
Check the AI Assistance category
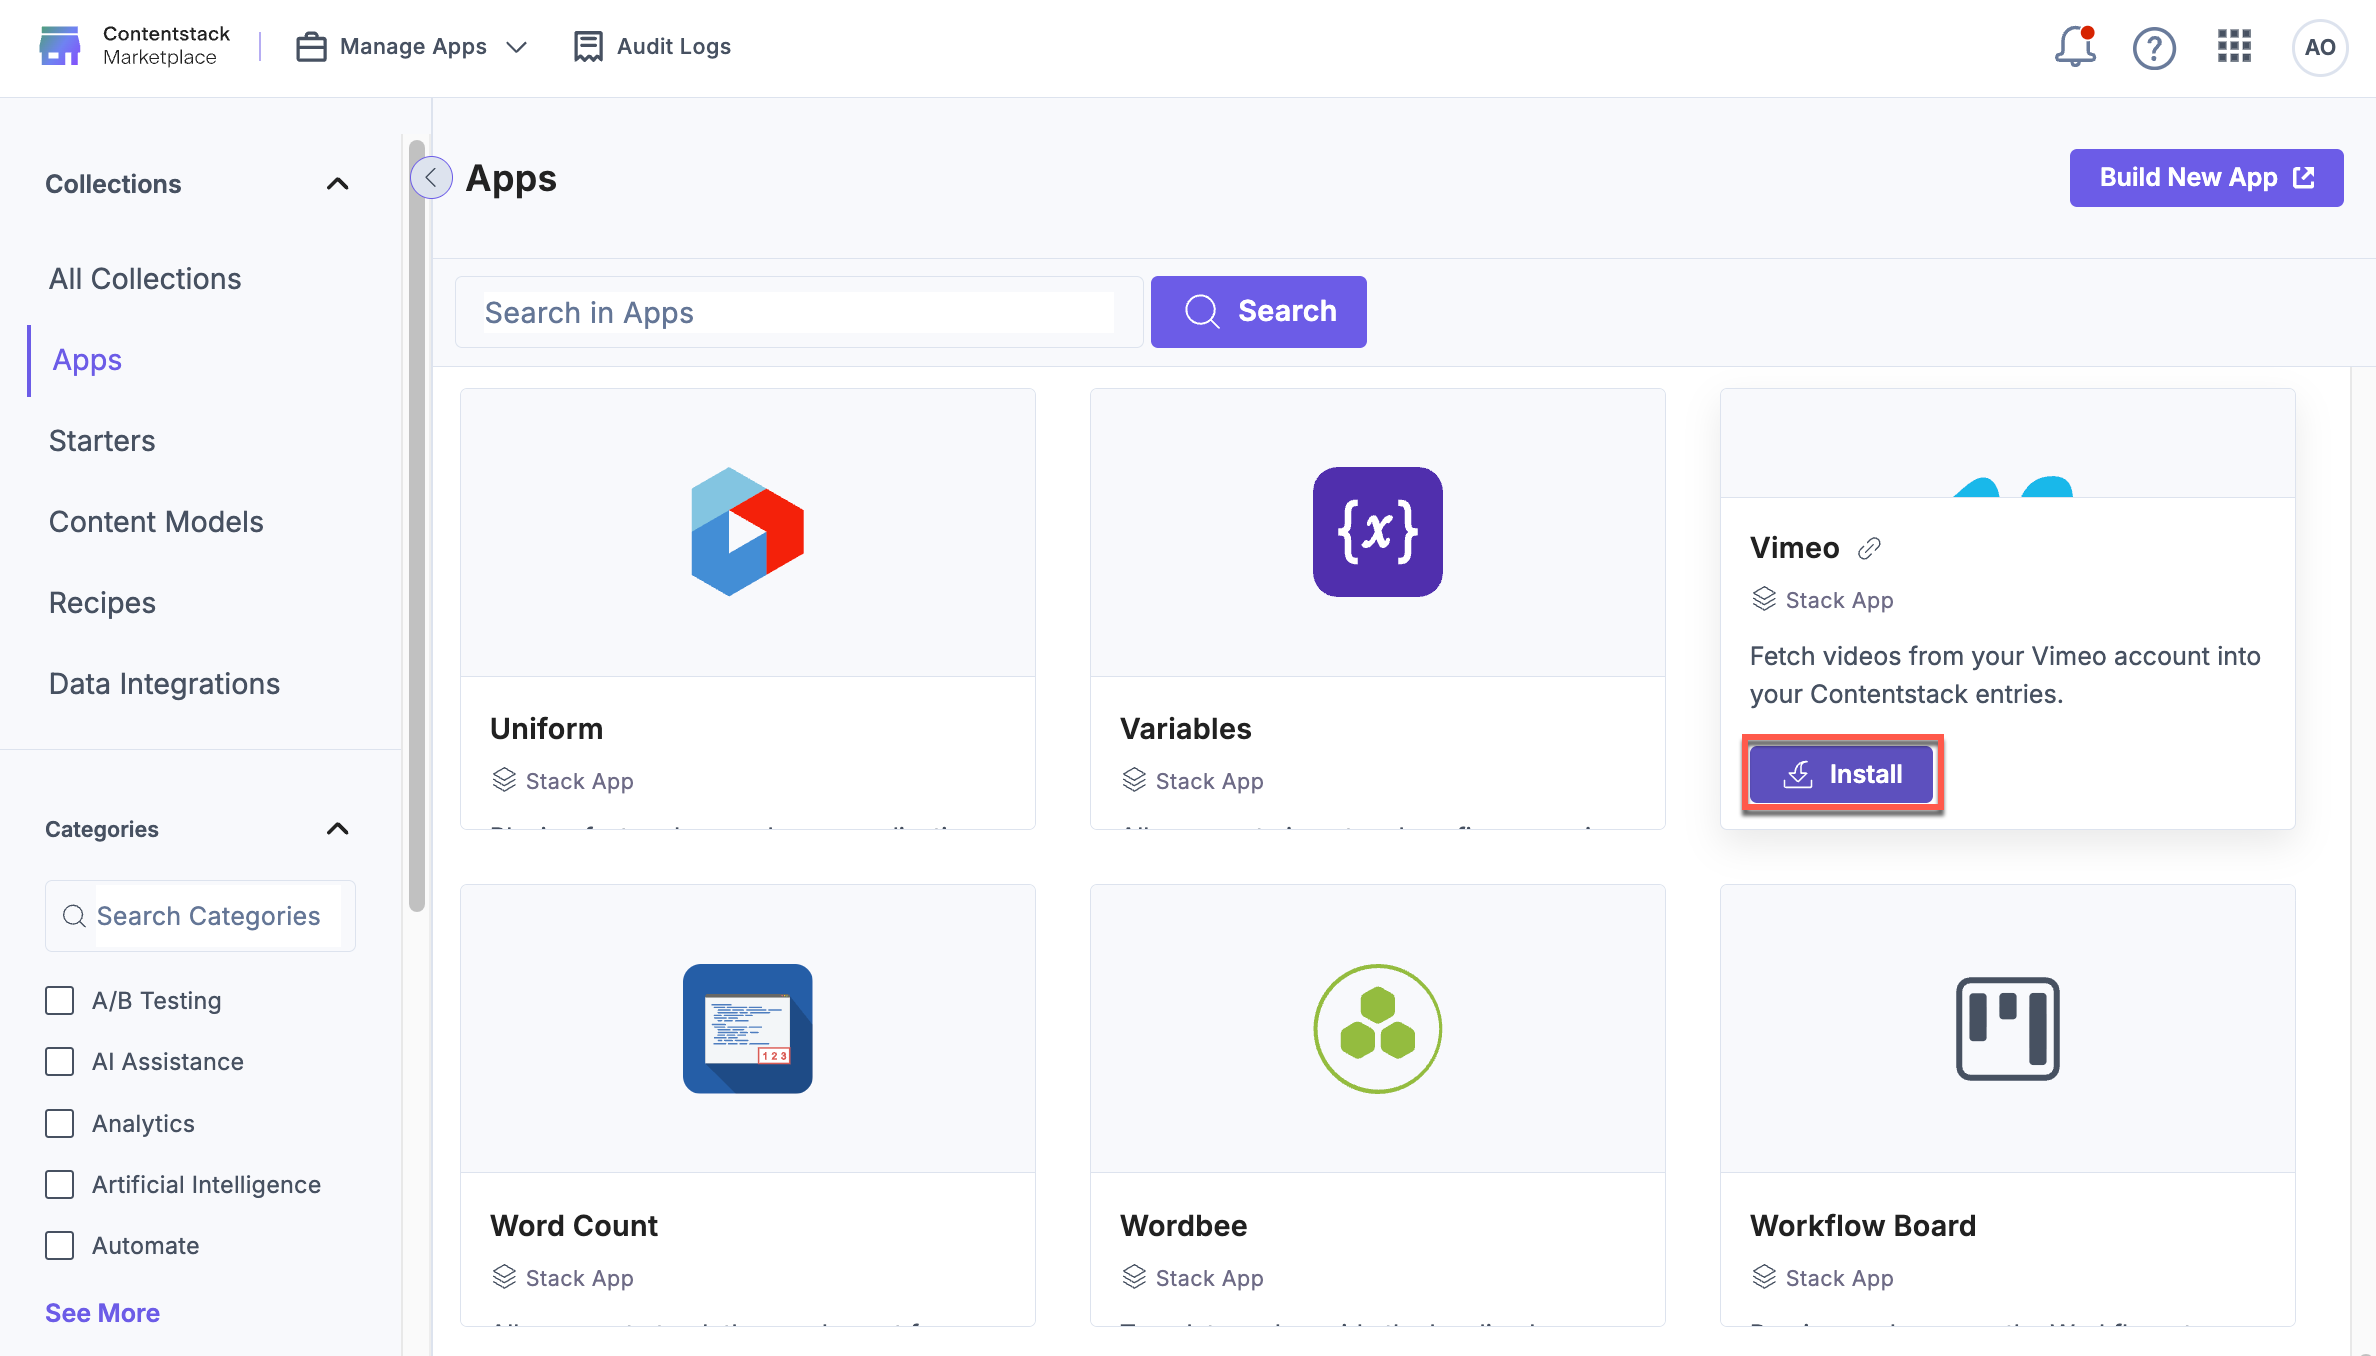click(60, 1061)
